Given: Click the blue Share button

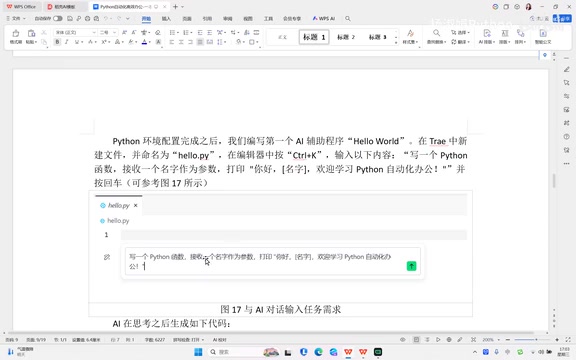Looking at the screenshot, I should click(562, 18).
